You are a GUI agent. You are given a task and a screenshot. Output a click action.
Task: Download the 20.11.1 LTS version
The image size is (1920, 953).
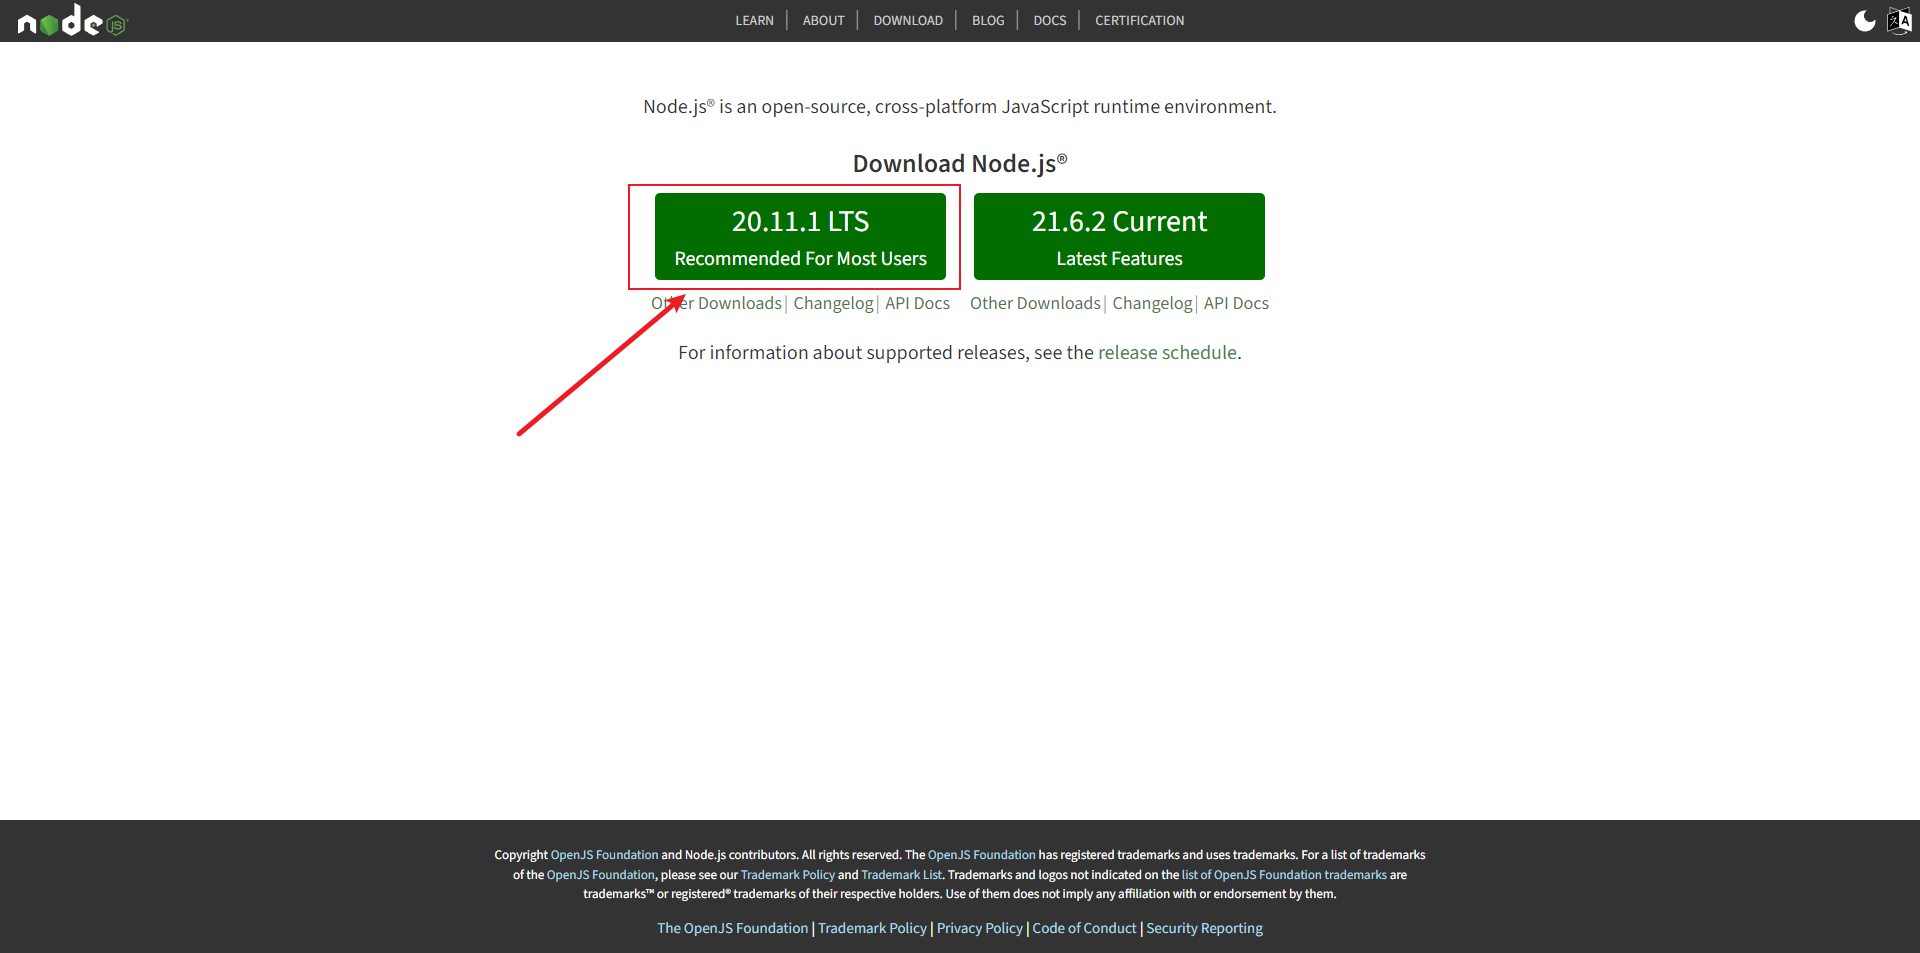[x=800, y=236]
